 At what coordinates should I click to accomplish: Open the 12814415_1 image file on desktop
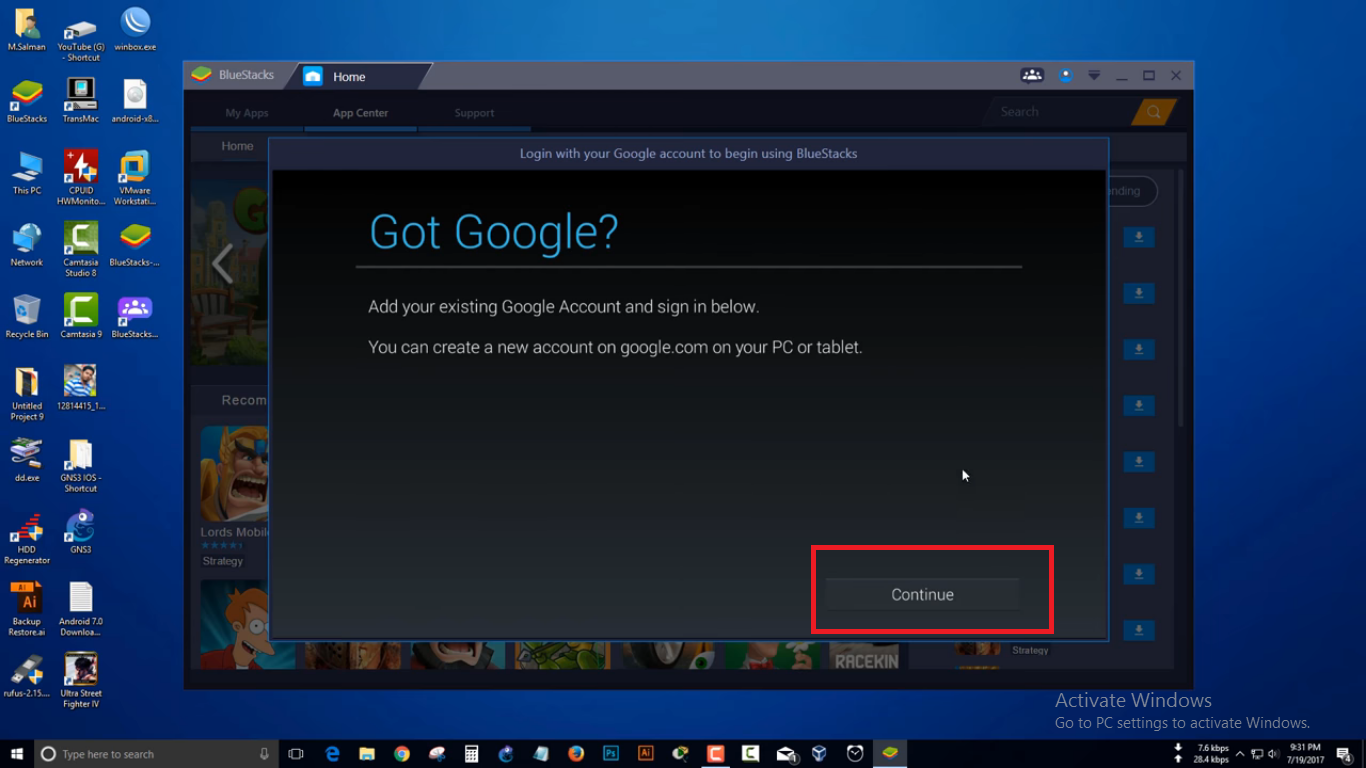point(81,388)
